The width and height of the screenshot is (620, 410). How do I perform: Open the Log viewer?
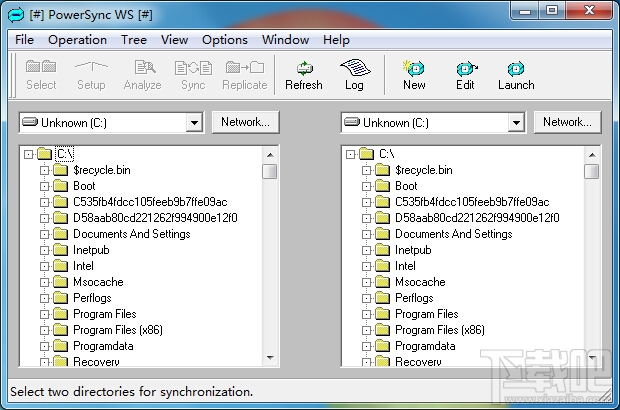pyautogui.click(x=354, y=75)
